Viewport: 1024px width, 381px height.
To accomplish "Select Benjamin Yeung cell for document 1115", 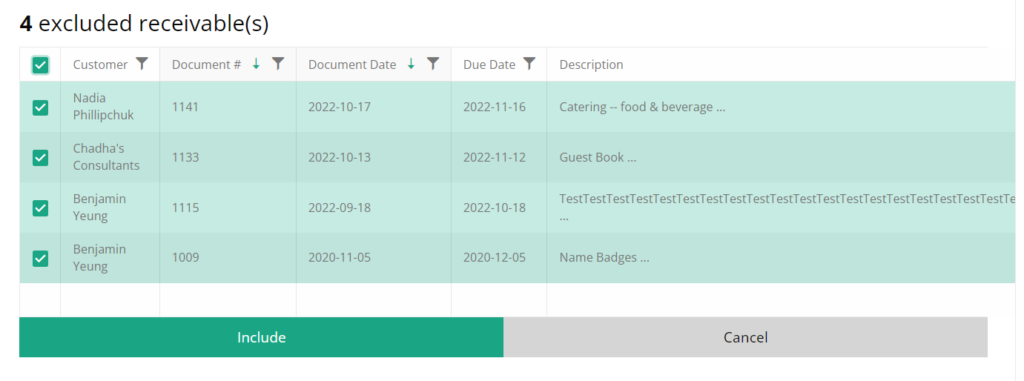I will coord(110,207).
